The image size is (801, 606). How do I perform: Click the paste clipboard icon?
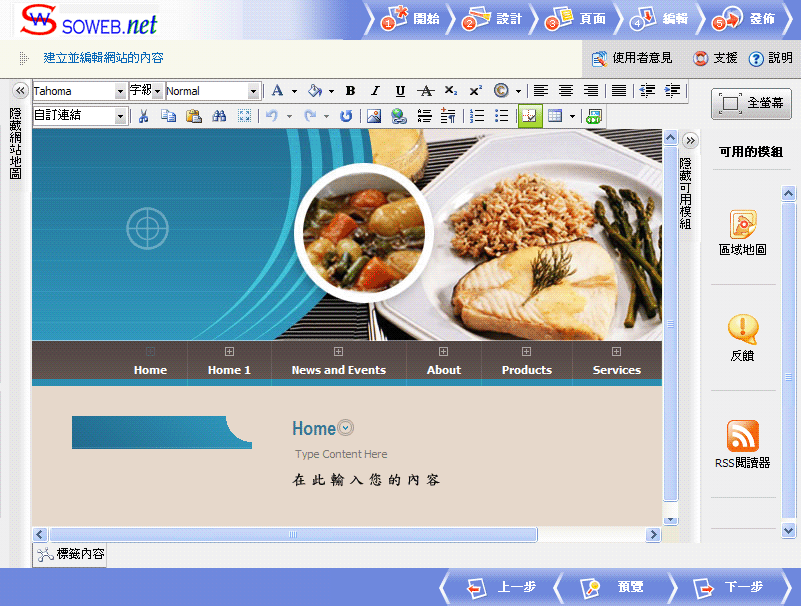pos(194,116)
